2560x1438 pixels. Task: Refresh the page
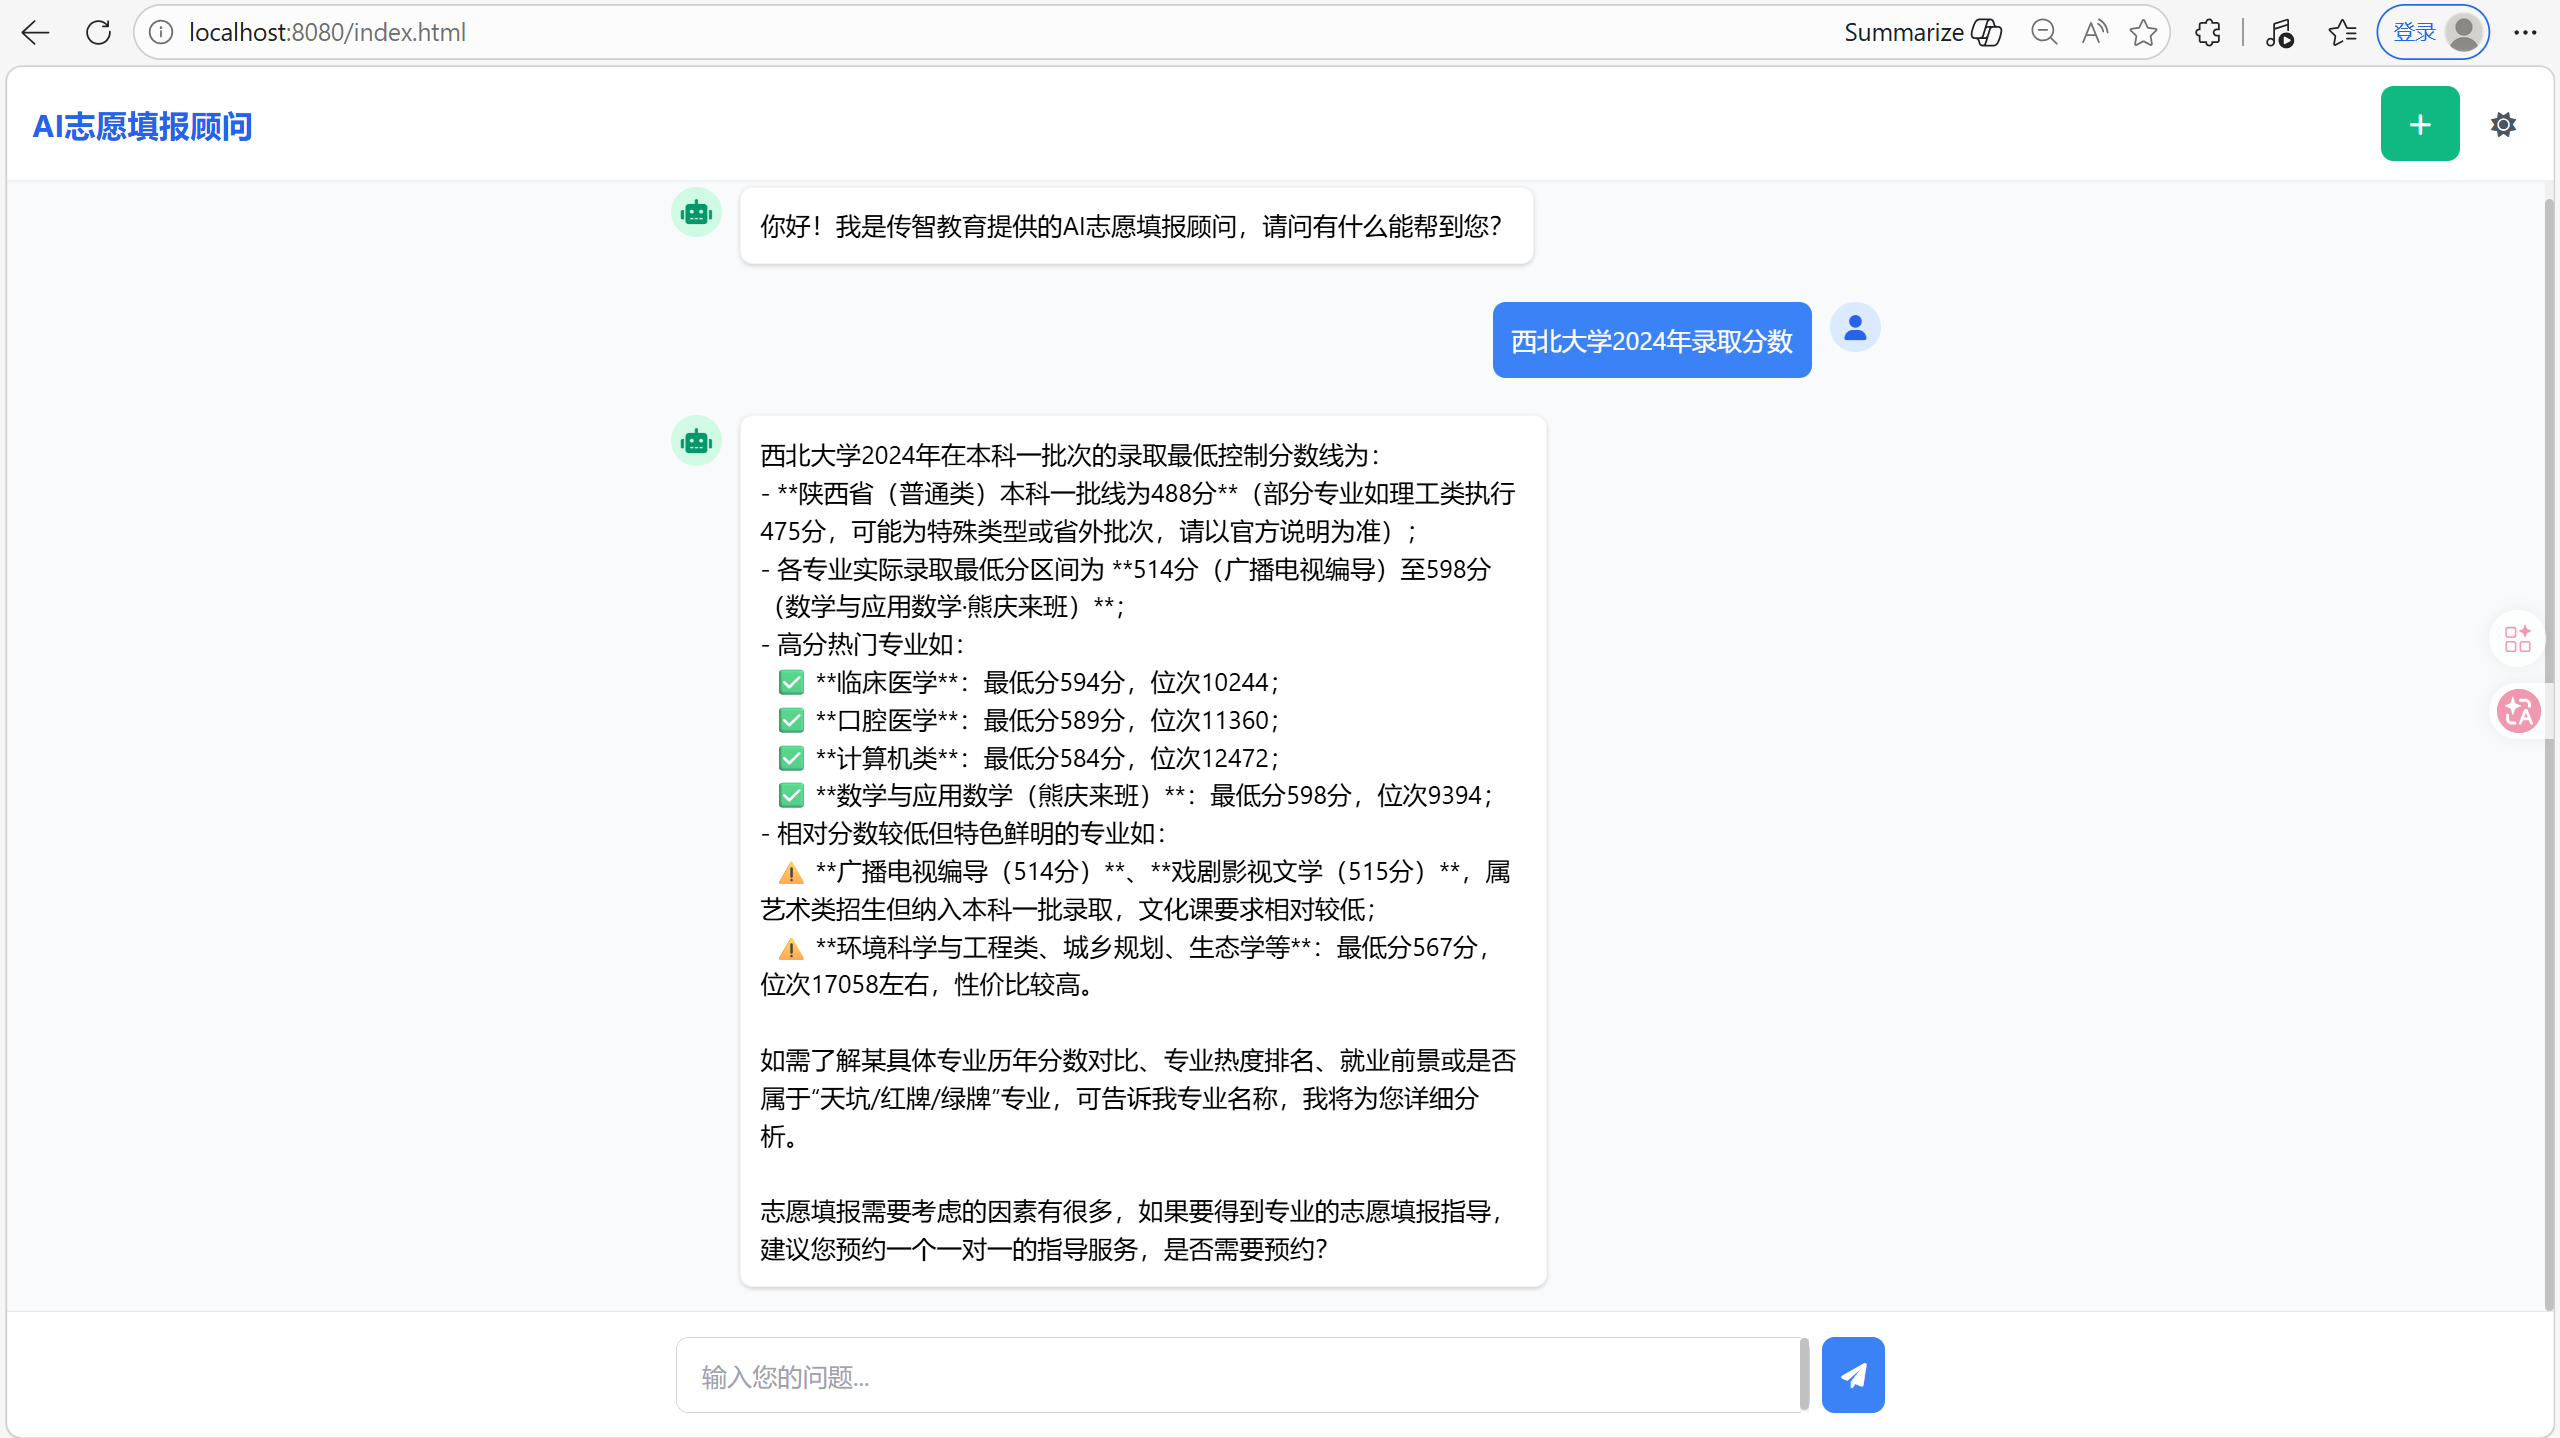(98, 32)
